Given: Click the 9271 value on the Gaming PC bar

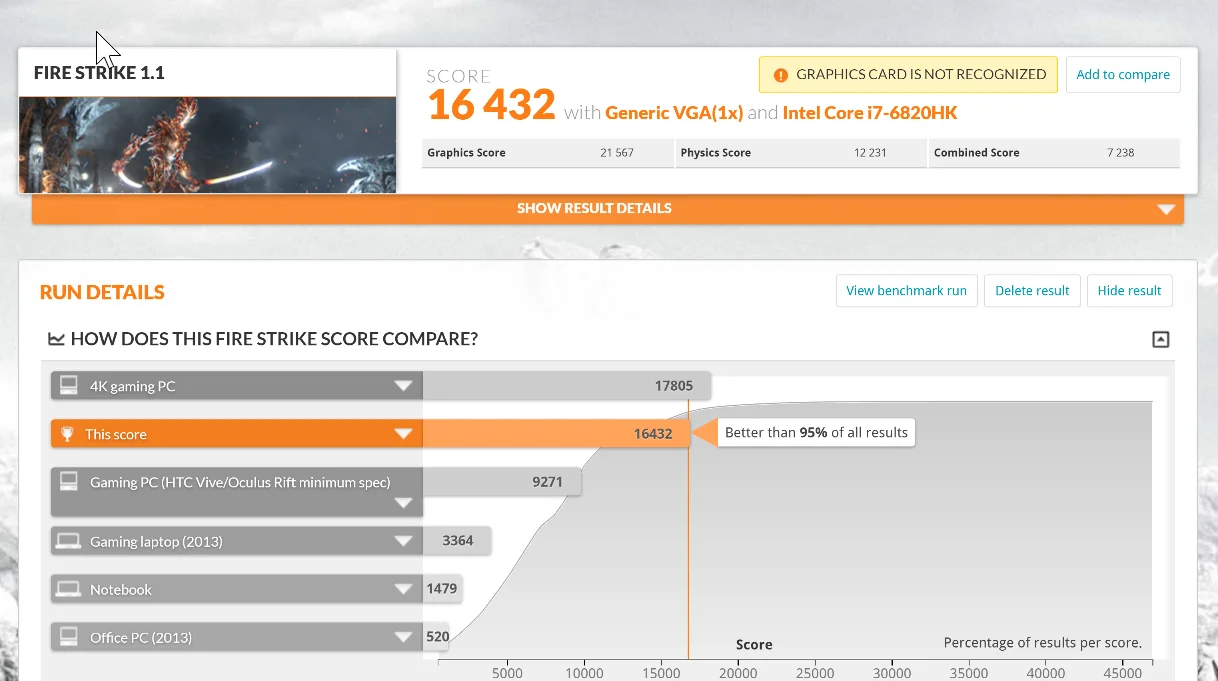Looking at the screenshot, I should coord(548,482).
